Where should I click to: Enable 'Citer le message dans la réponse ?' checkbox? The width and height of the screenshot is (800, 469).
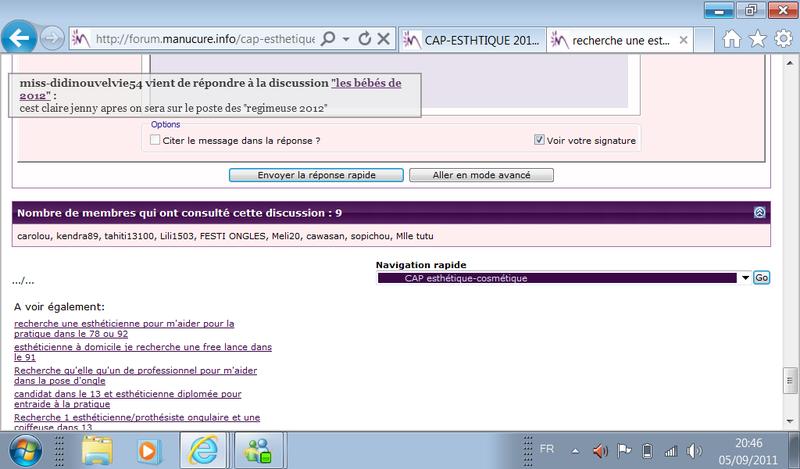coord(155,141)
